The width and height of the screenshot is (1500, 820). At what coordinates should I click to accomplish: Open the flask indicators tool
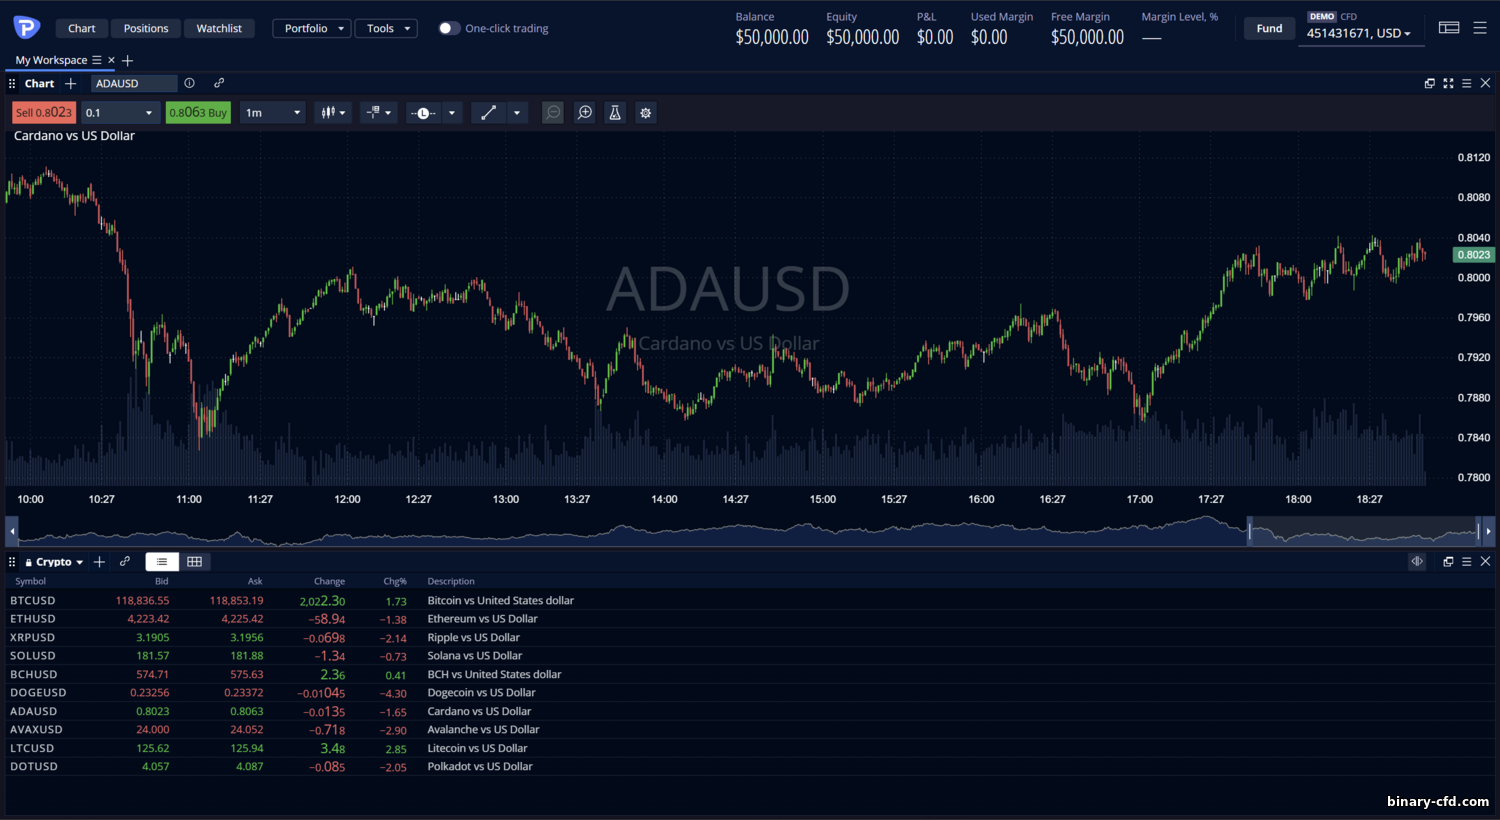(615, 113)
